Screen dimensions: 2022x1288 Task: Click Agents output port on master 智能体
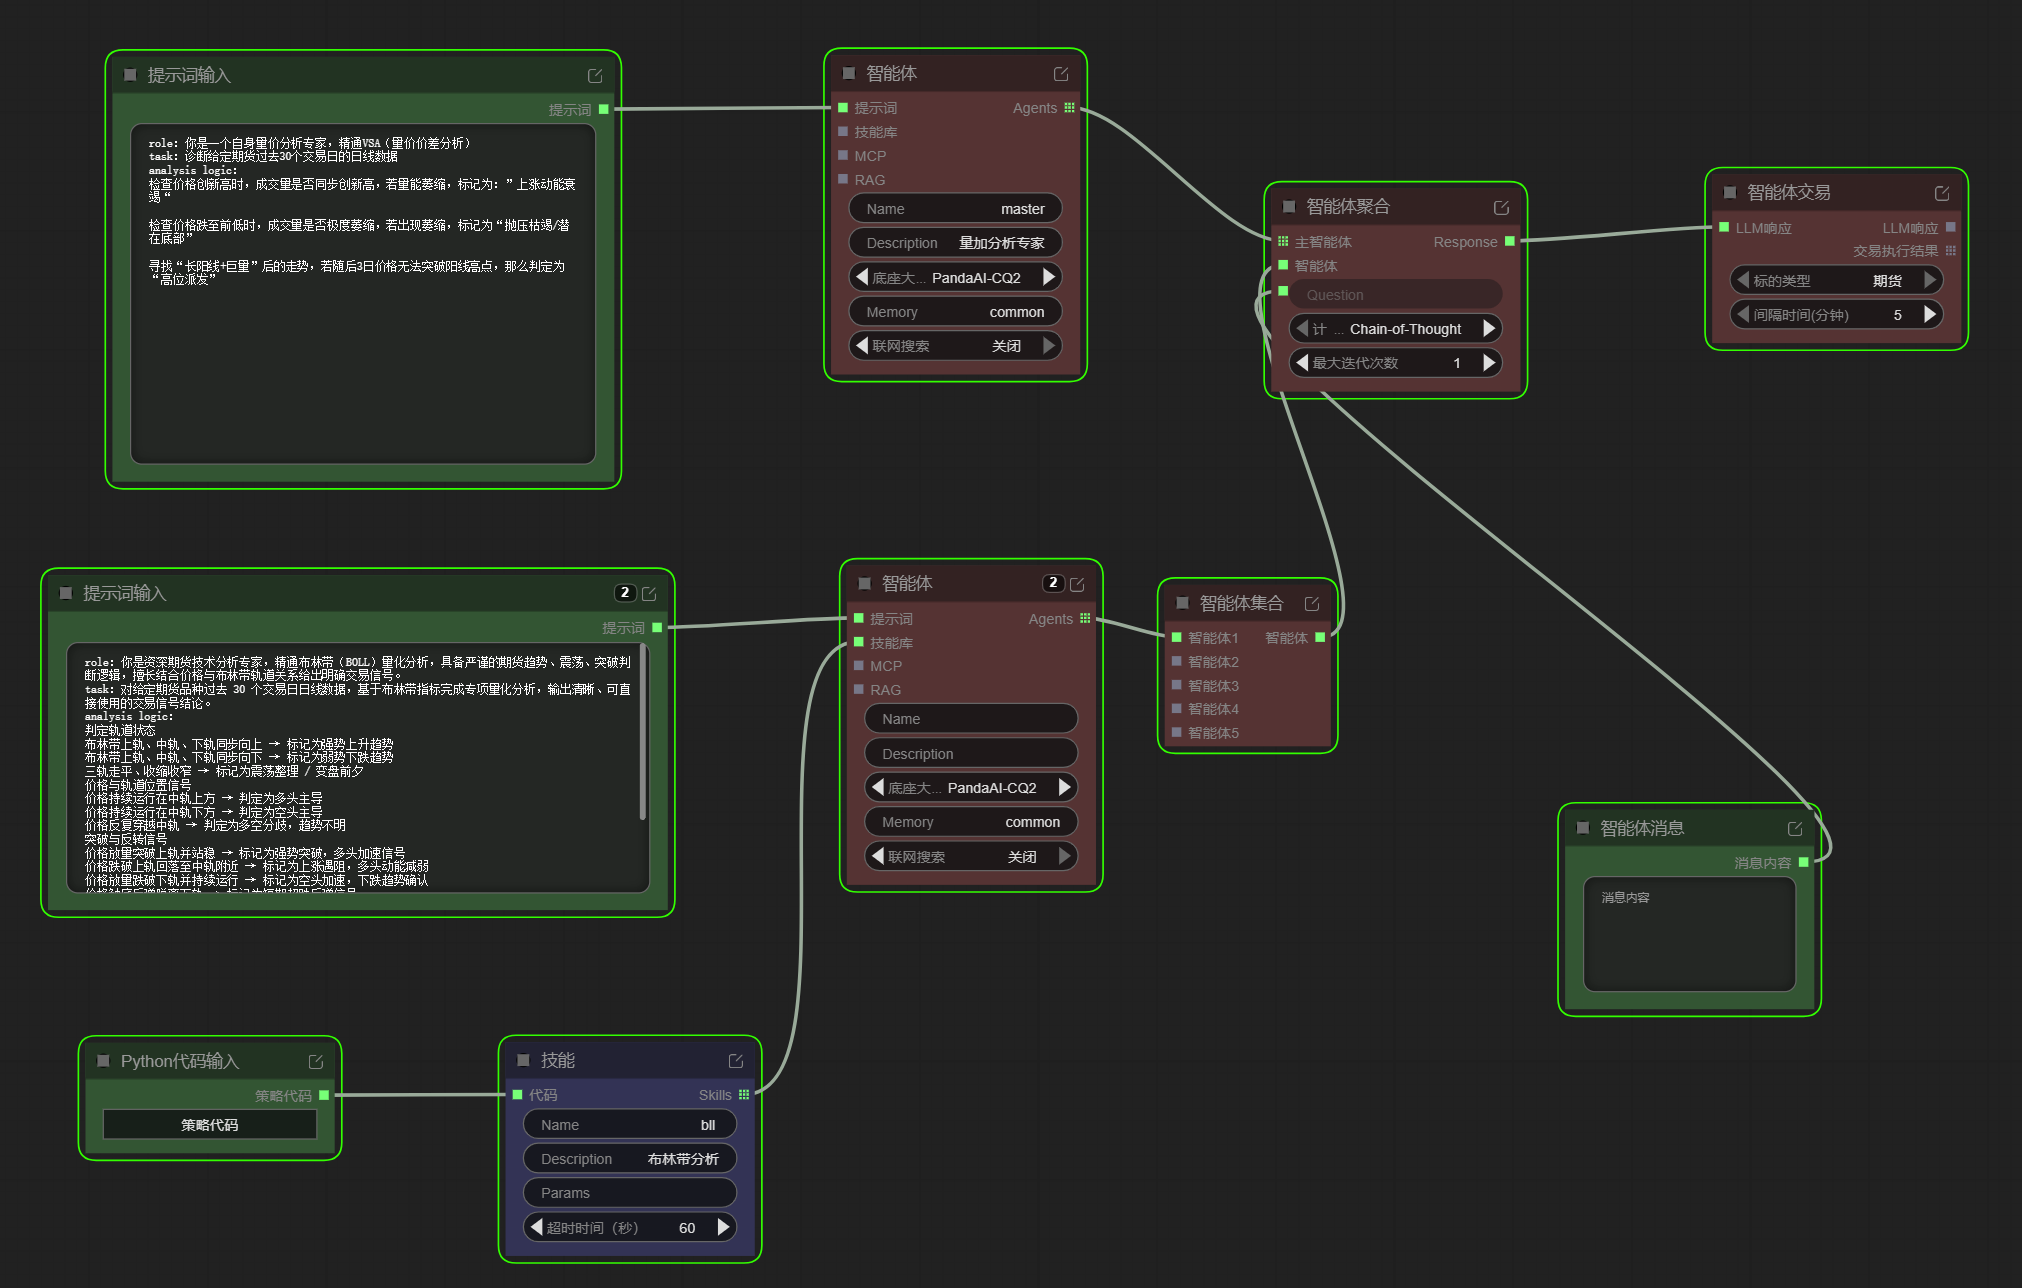point(1069,108)
